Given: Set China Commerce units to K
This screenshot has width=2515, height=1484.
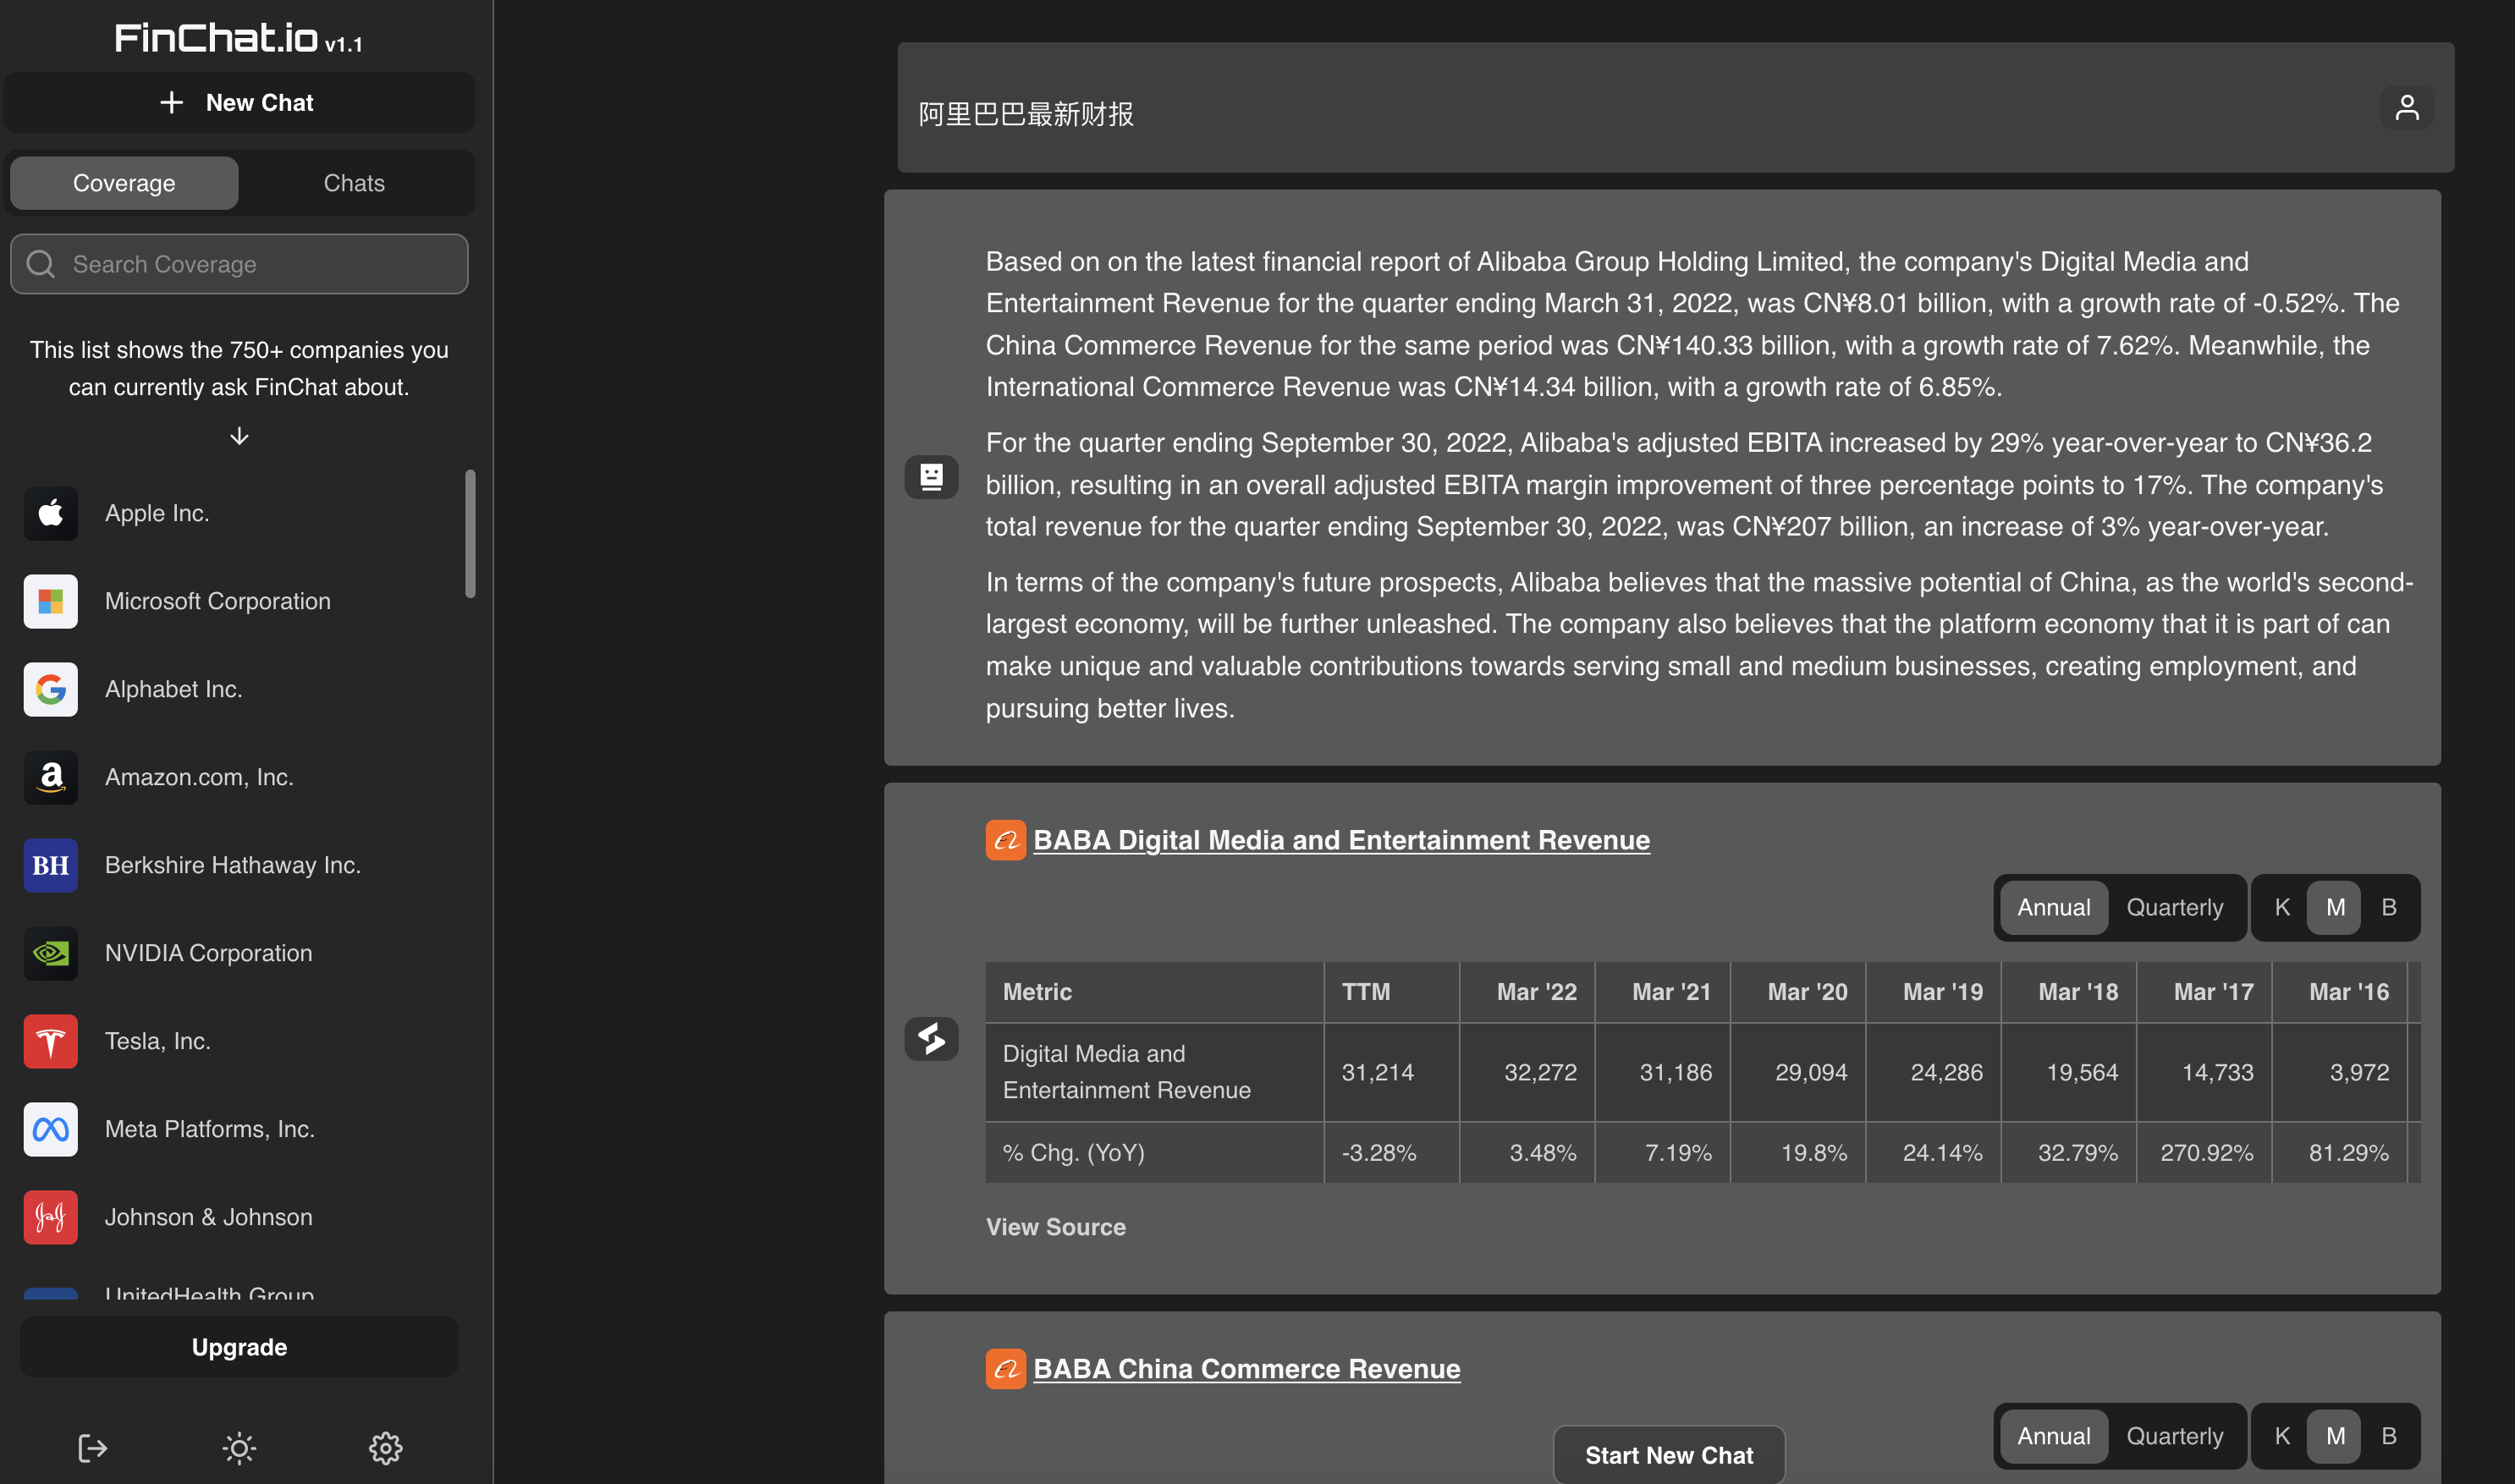Looking at the screenshot, I should (x=2282, y=1436).
